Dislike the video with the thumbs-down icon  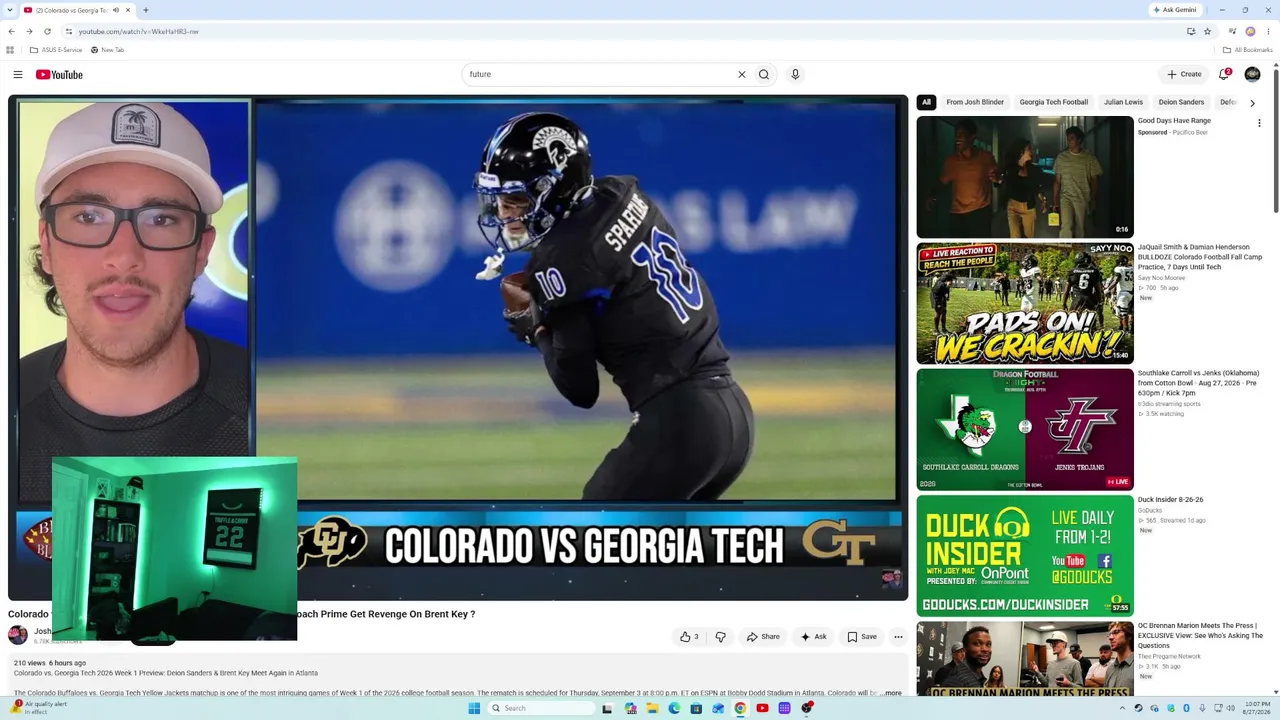720,636
